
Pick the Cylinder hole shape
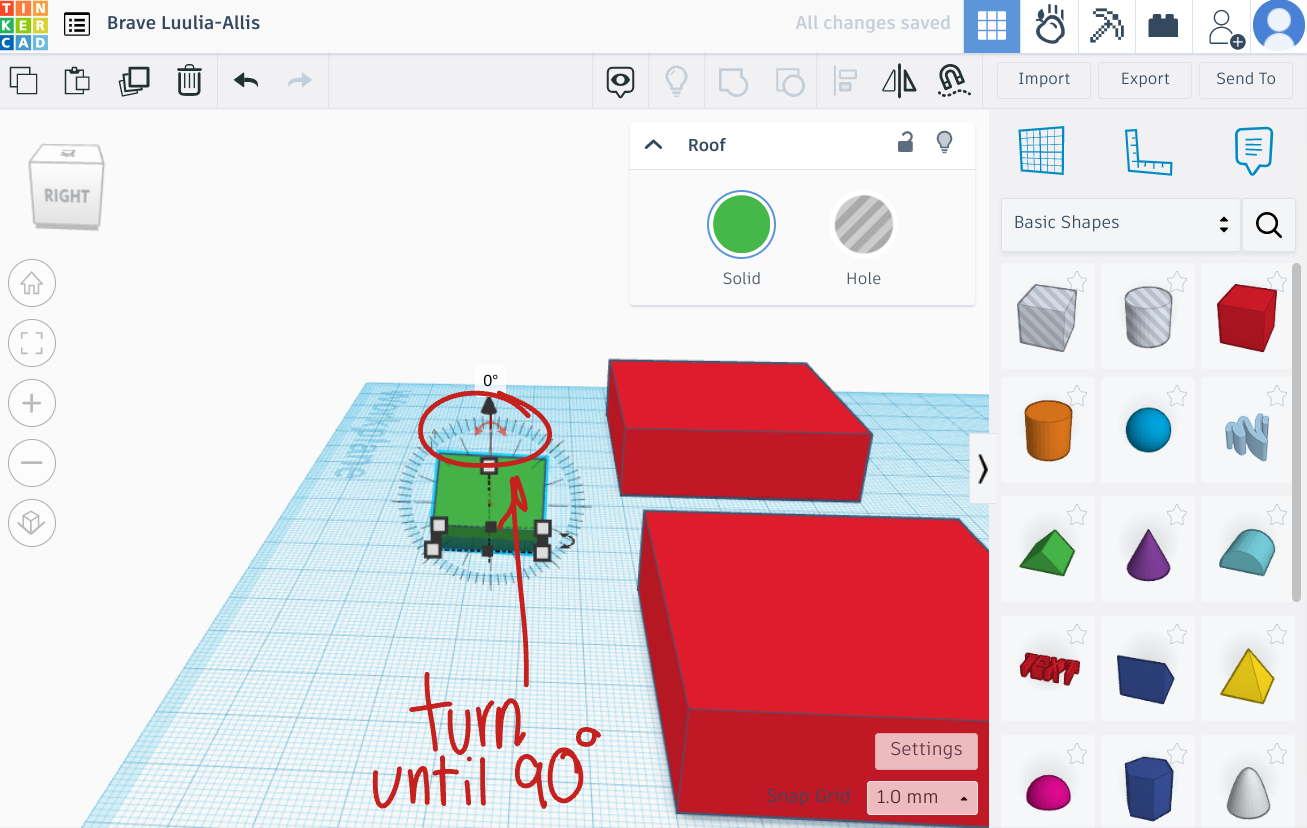pyautogui.click(x=1148, y=318)
